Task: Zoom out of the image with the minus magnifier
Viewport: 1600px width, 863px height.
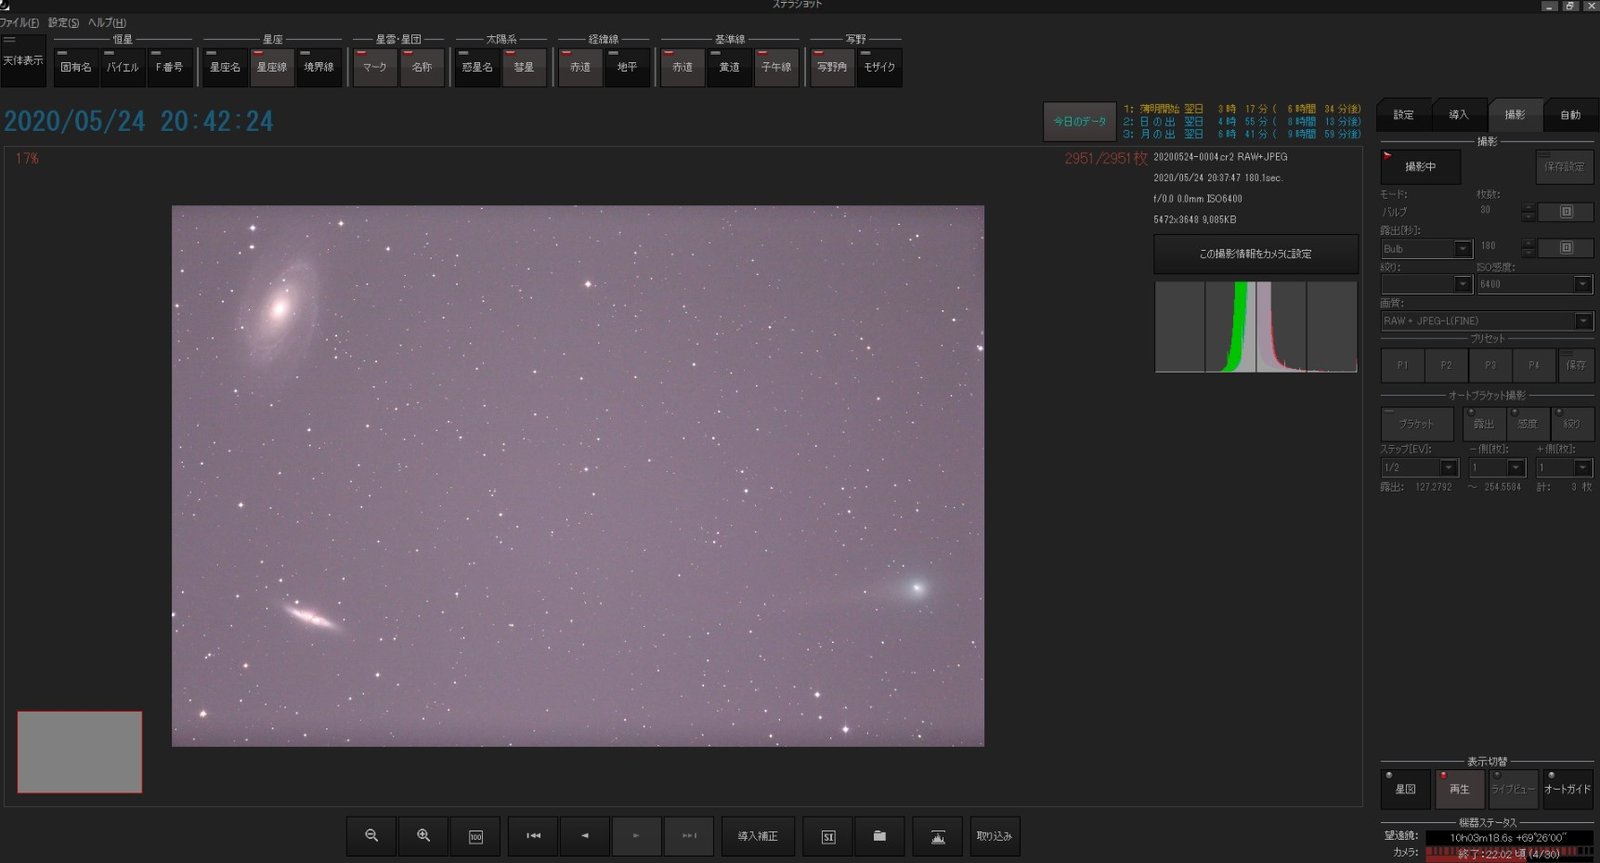Action: coord(372,836)
